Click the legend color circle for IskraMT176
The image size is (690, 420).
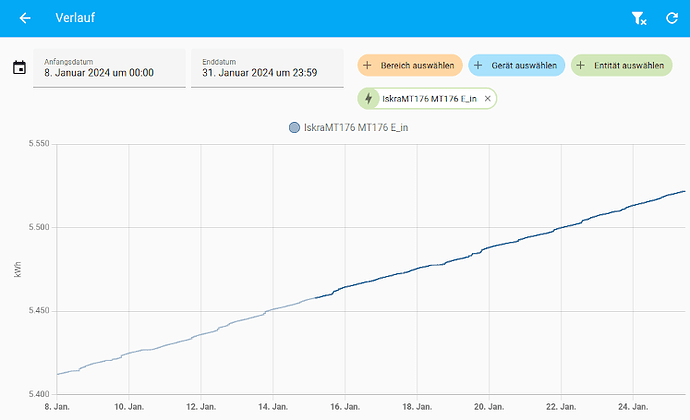294,128
